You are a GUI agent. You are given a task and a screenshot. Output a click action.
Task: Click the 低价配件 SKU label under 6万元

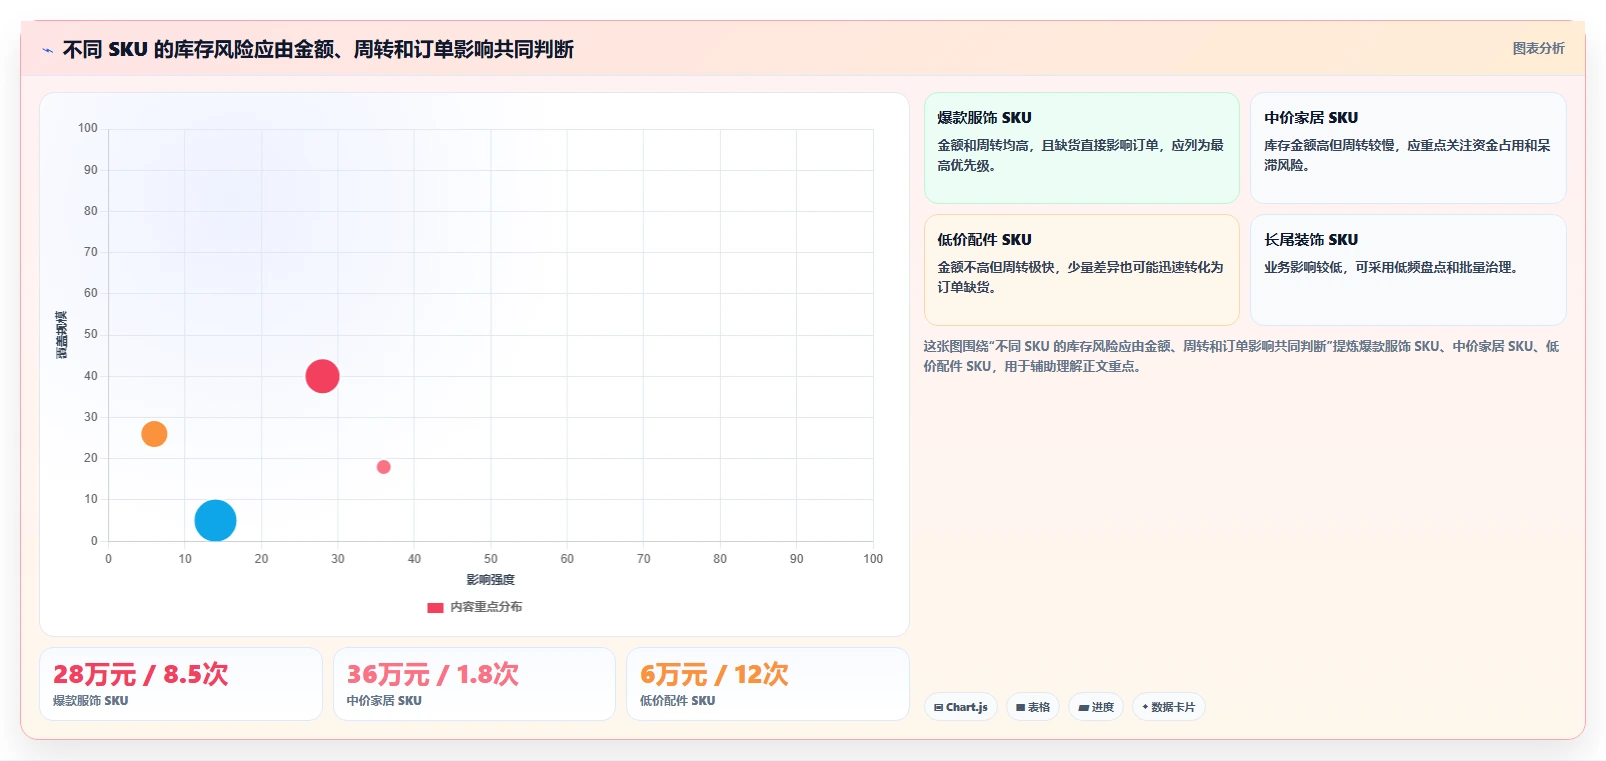677,701
